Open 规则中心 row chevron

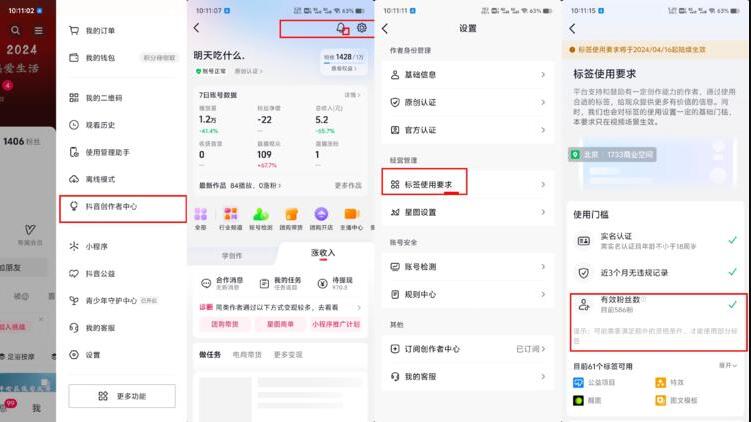[x=543, y=294]
